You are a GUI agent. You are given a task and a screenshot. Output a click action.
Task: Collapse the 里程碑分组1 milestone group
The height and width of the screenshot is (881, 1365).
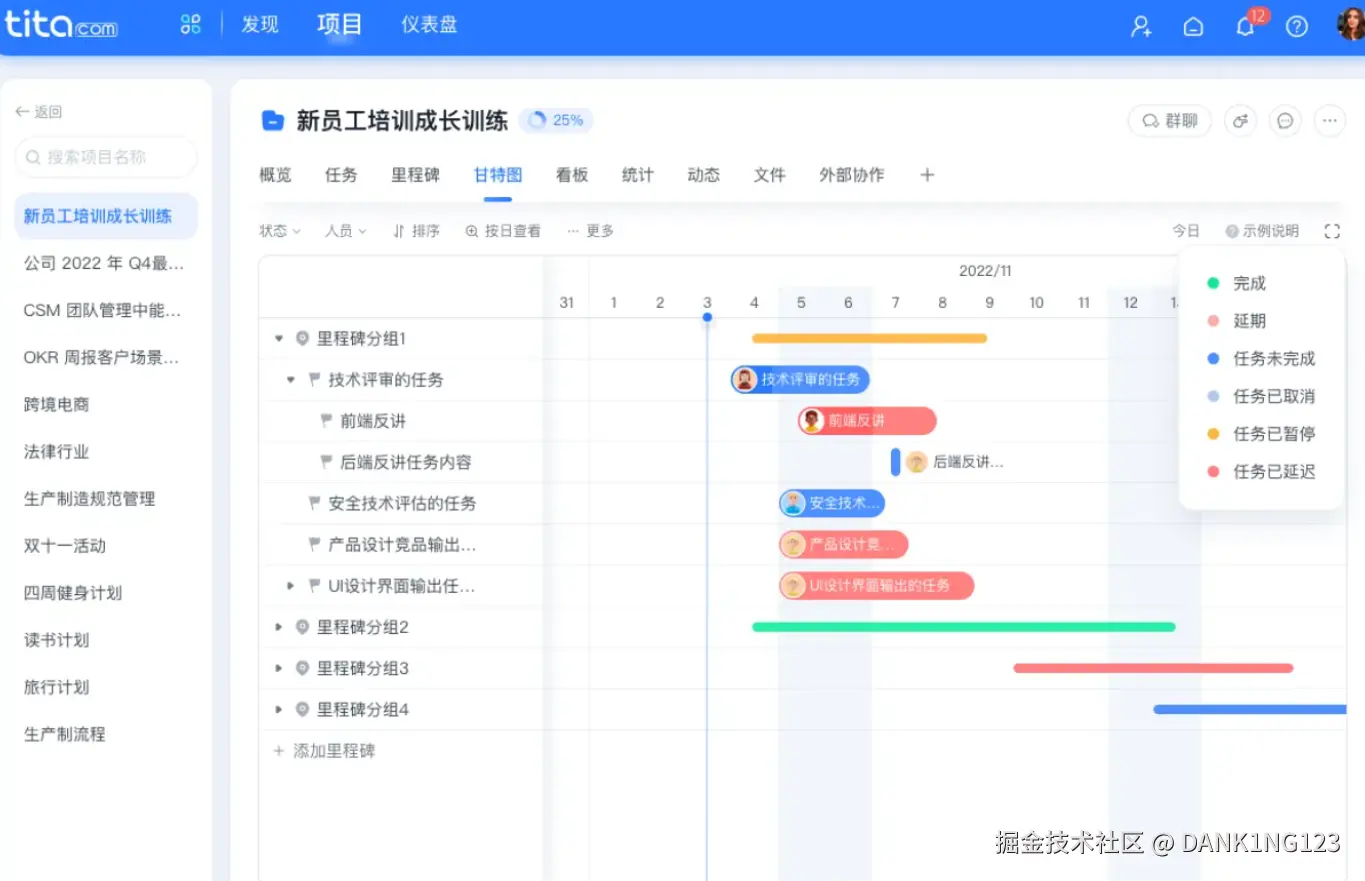[x=279, y=338]
